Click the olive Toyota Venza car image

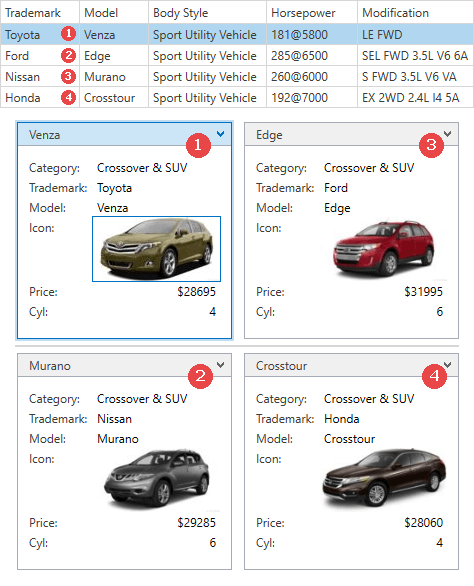pos(156,249)
